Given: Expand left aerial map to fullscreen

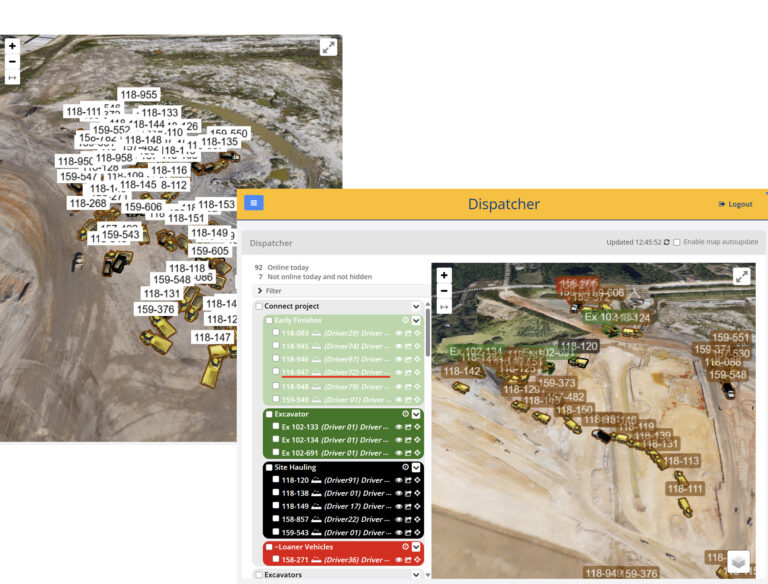Looking at the screenshot, I should point(329,47).
